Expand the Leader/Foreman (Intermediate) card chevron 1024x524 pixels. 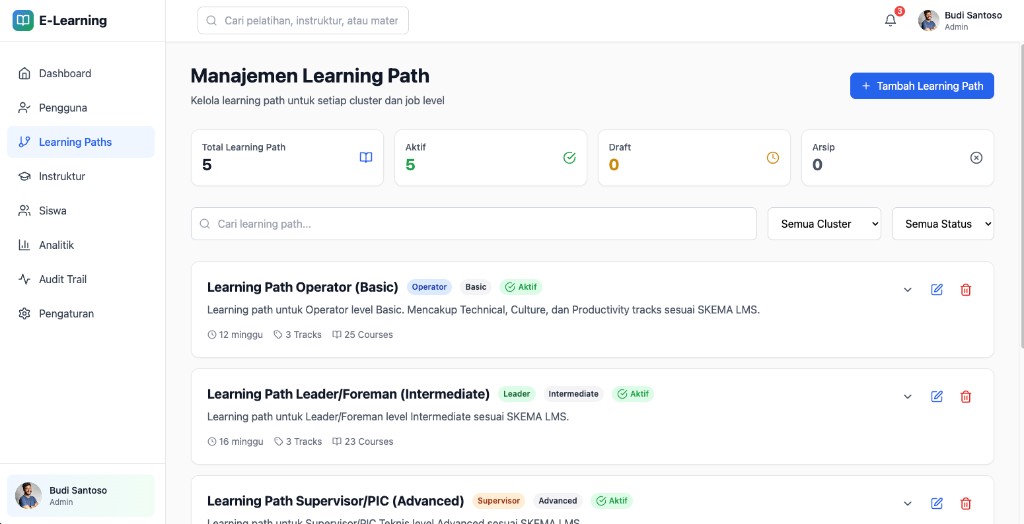pyautogui.click(x=907, y=397)
